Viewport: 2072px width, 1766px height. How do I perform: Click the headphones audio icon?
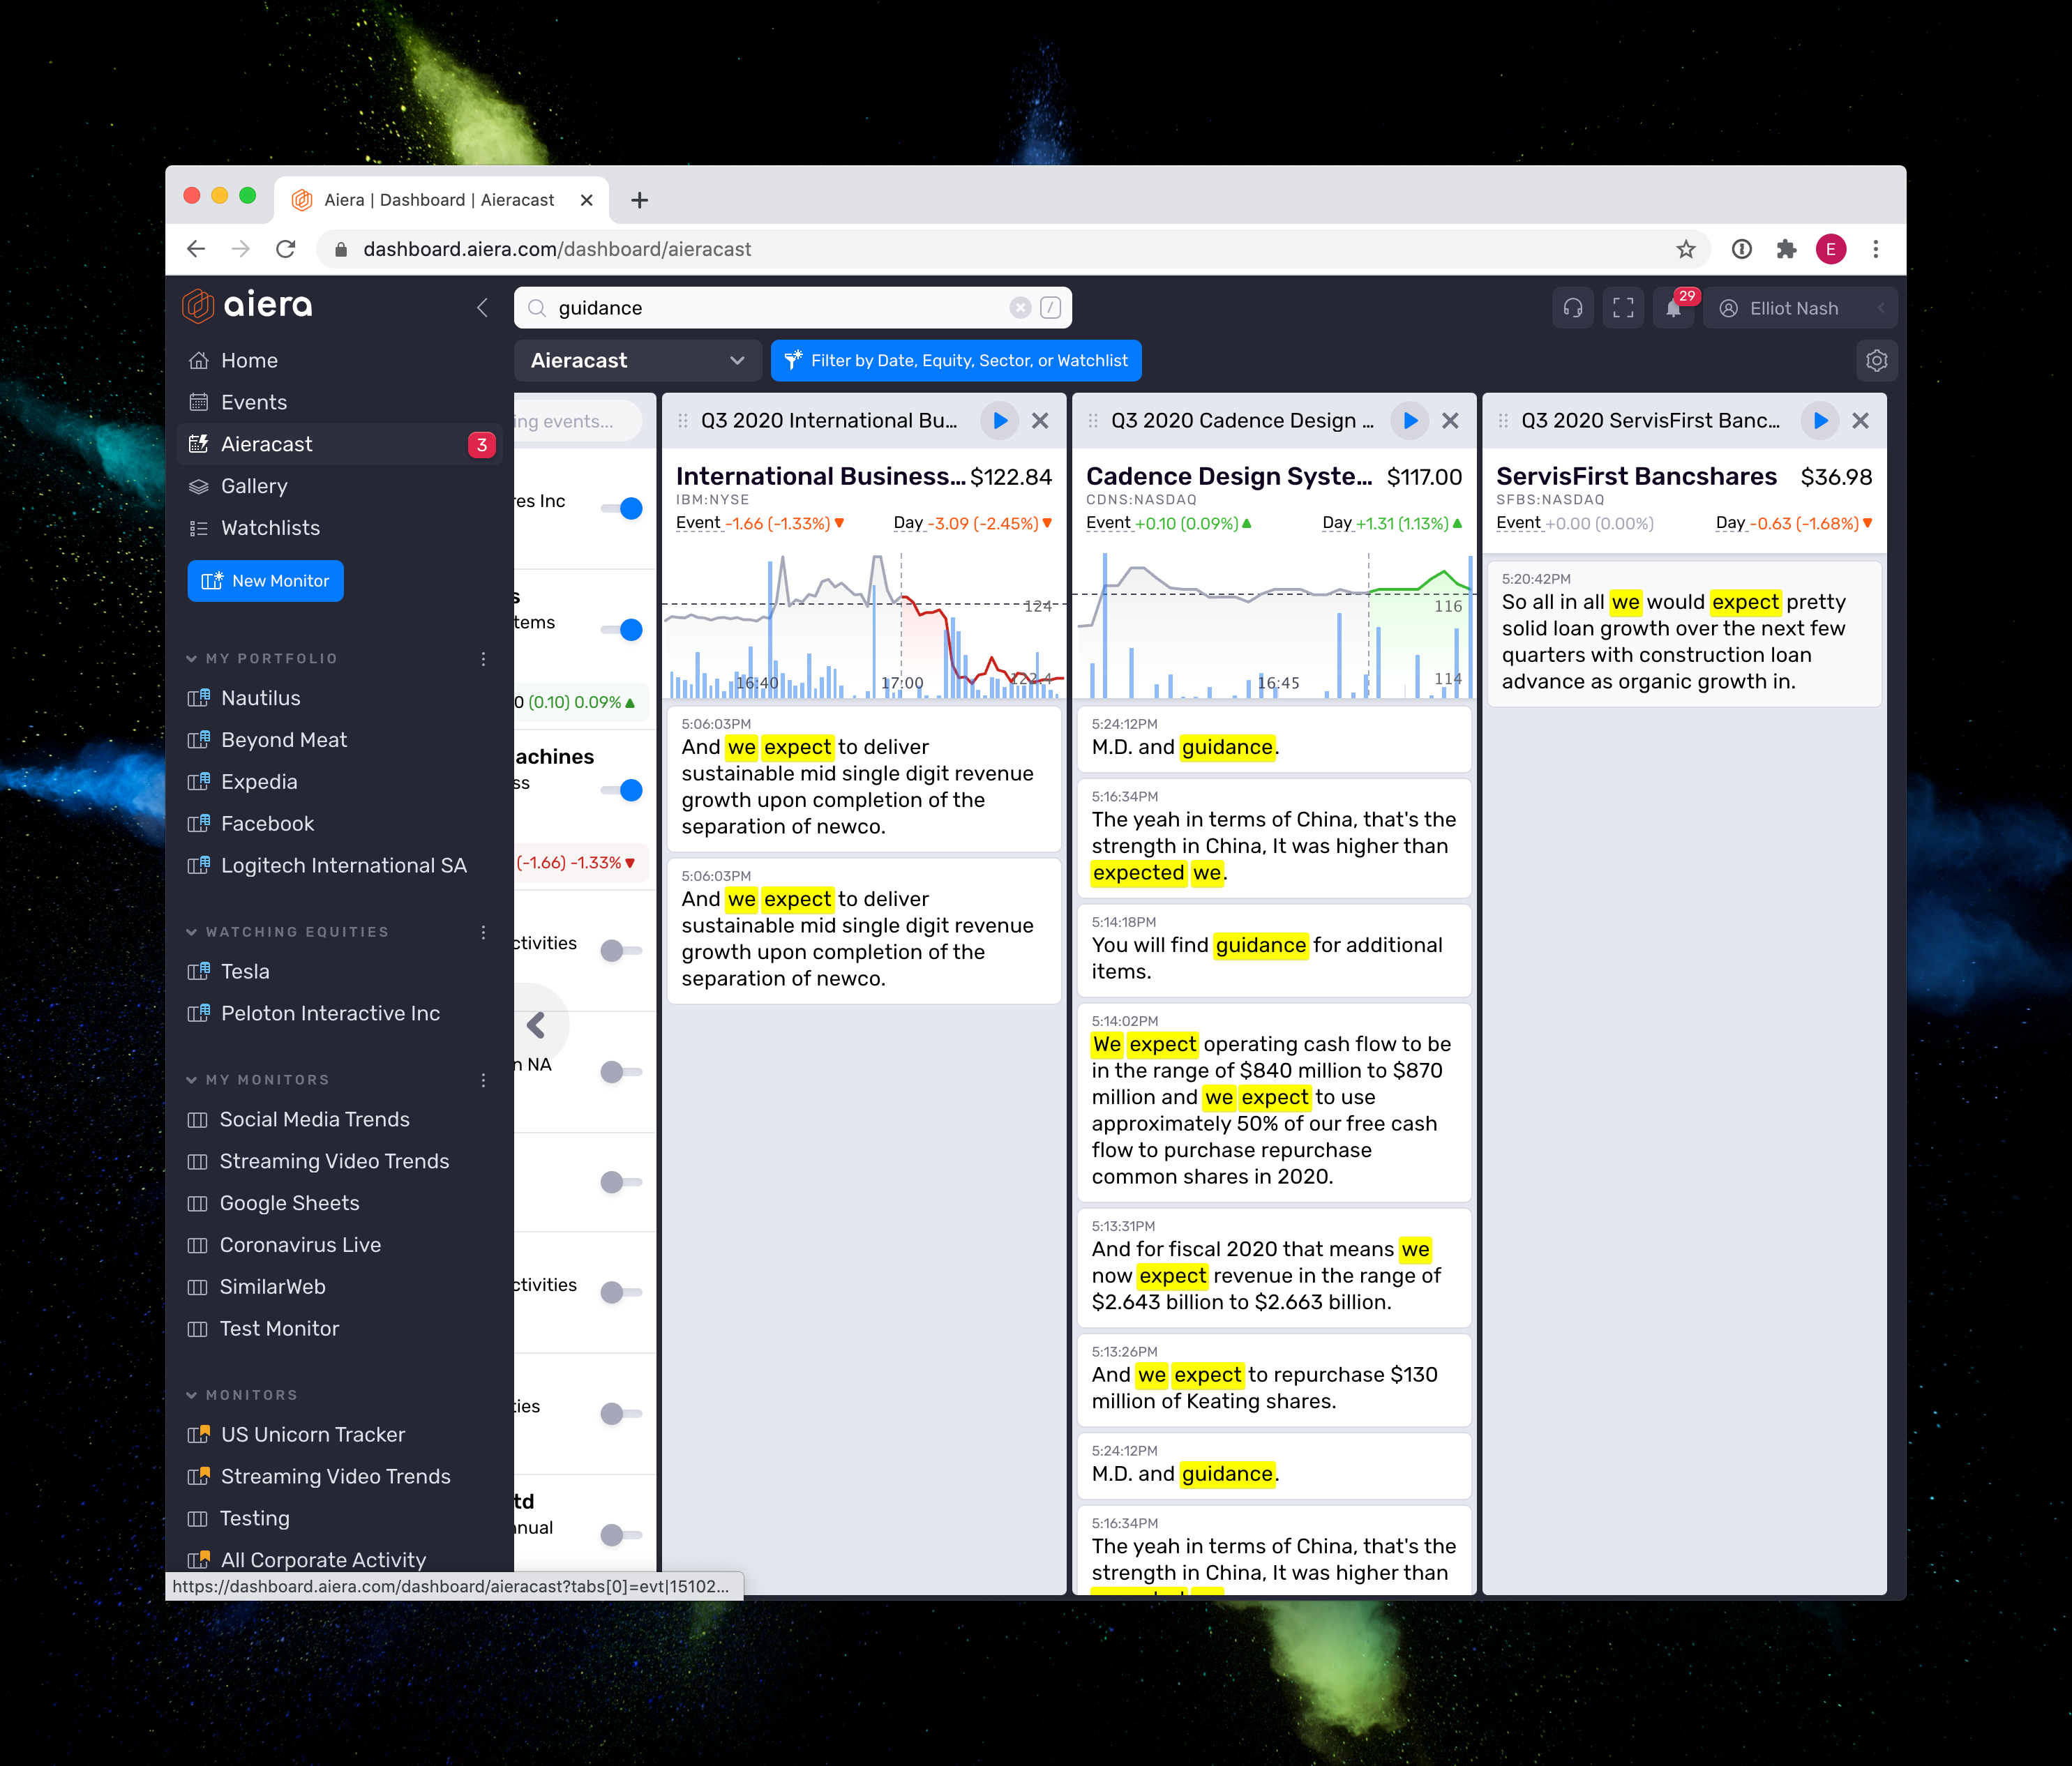1572,308
